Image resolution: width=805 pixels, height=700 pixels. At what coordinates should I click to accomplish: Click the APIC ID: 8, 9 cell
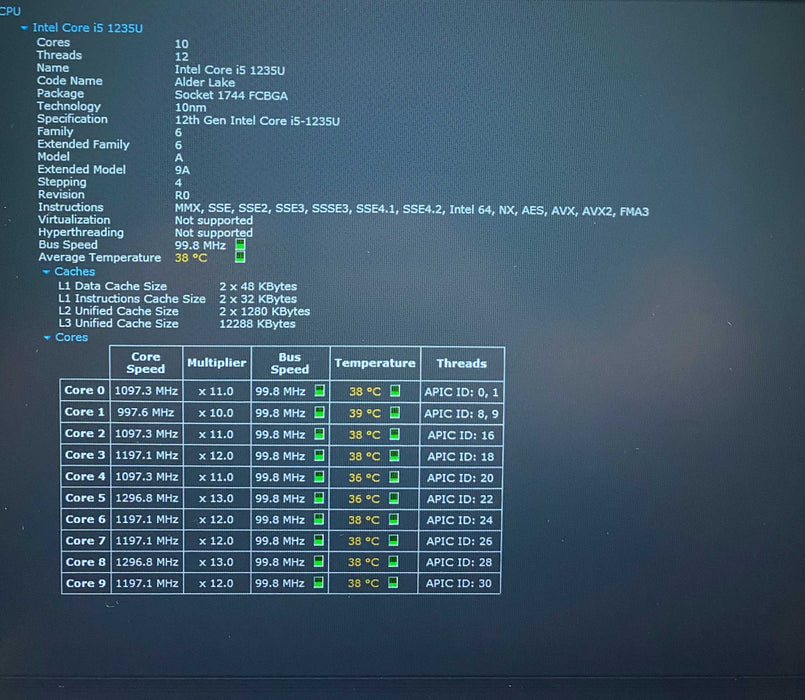pyautogui.click(x=461, y=414)
